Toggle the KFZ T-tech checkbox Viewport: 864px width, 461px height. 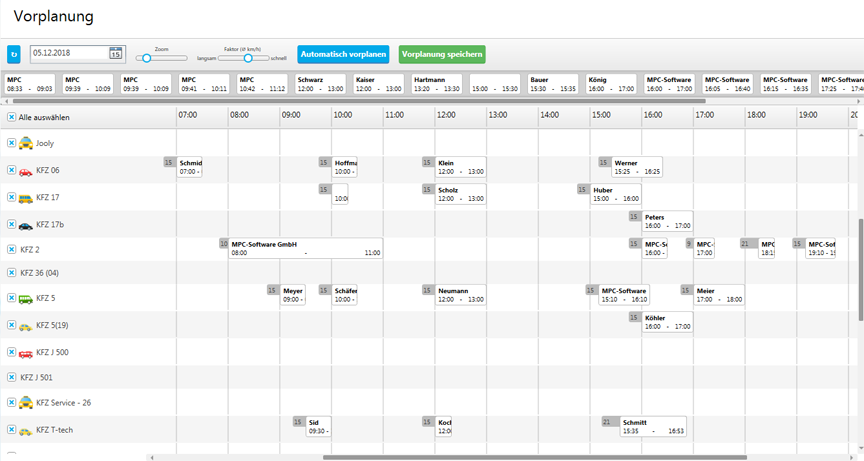(x=12, y=430)
